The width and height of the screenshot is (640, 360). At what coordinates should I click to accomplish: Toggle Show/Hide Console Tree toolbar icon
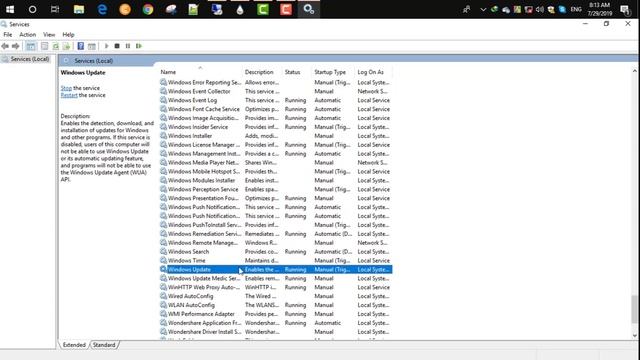coord(31,46)
